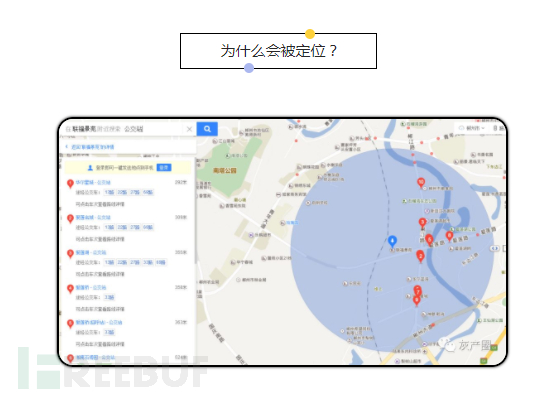The height and width of the screenshot is (396, 559).
Task: Open the third bus stop result title
Action: click(91, 252)
